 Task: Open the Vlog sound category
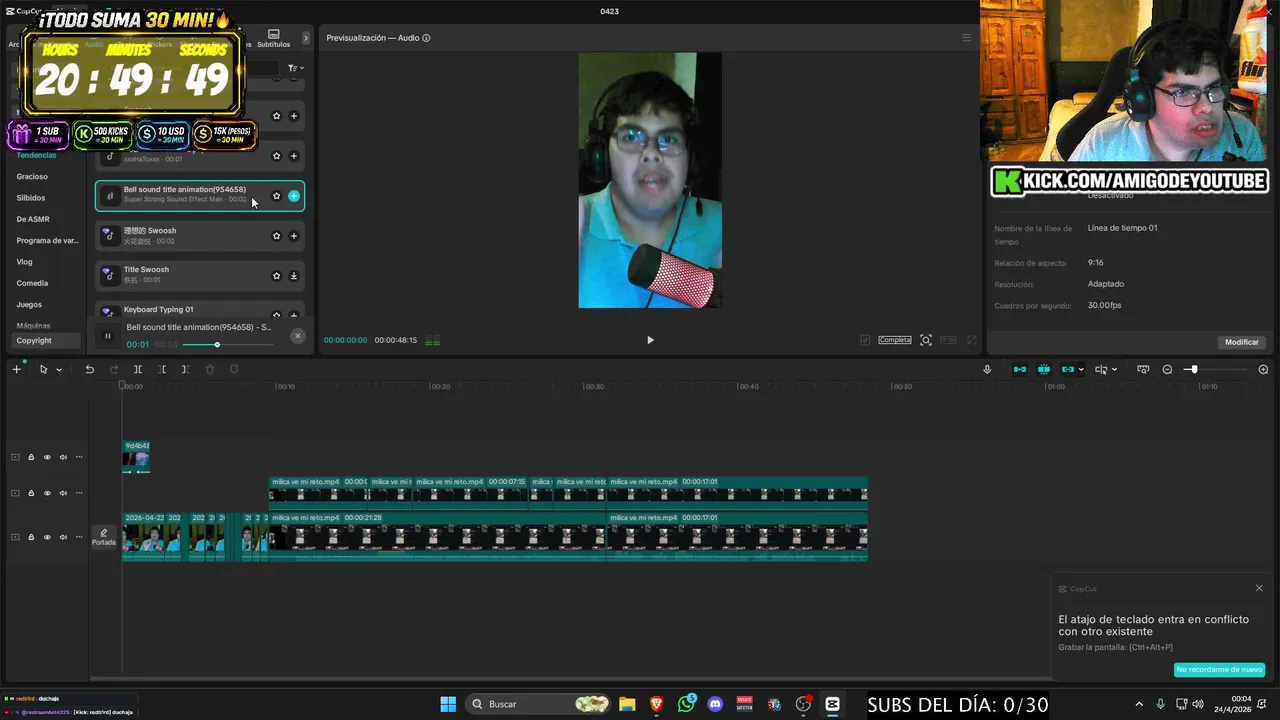coord(24,262)
